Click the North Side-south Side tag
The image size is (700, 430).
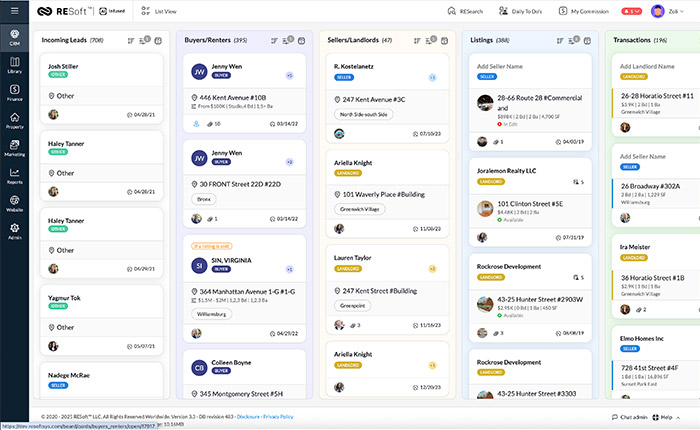pos(363,114)
